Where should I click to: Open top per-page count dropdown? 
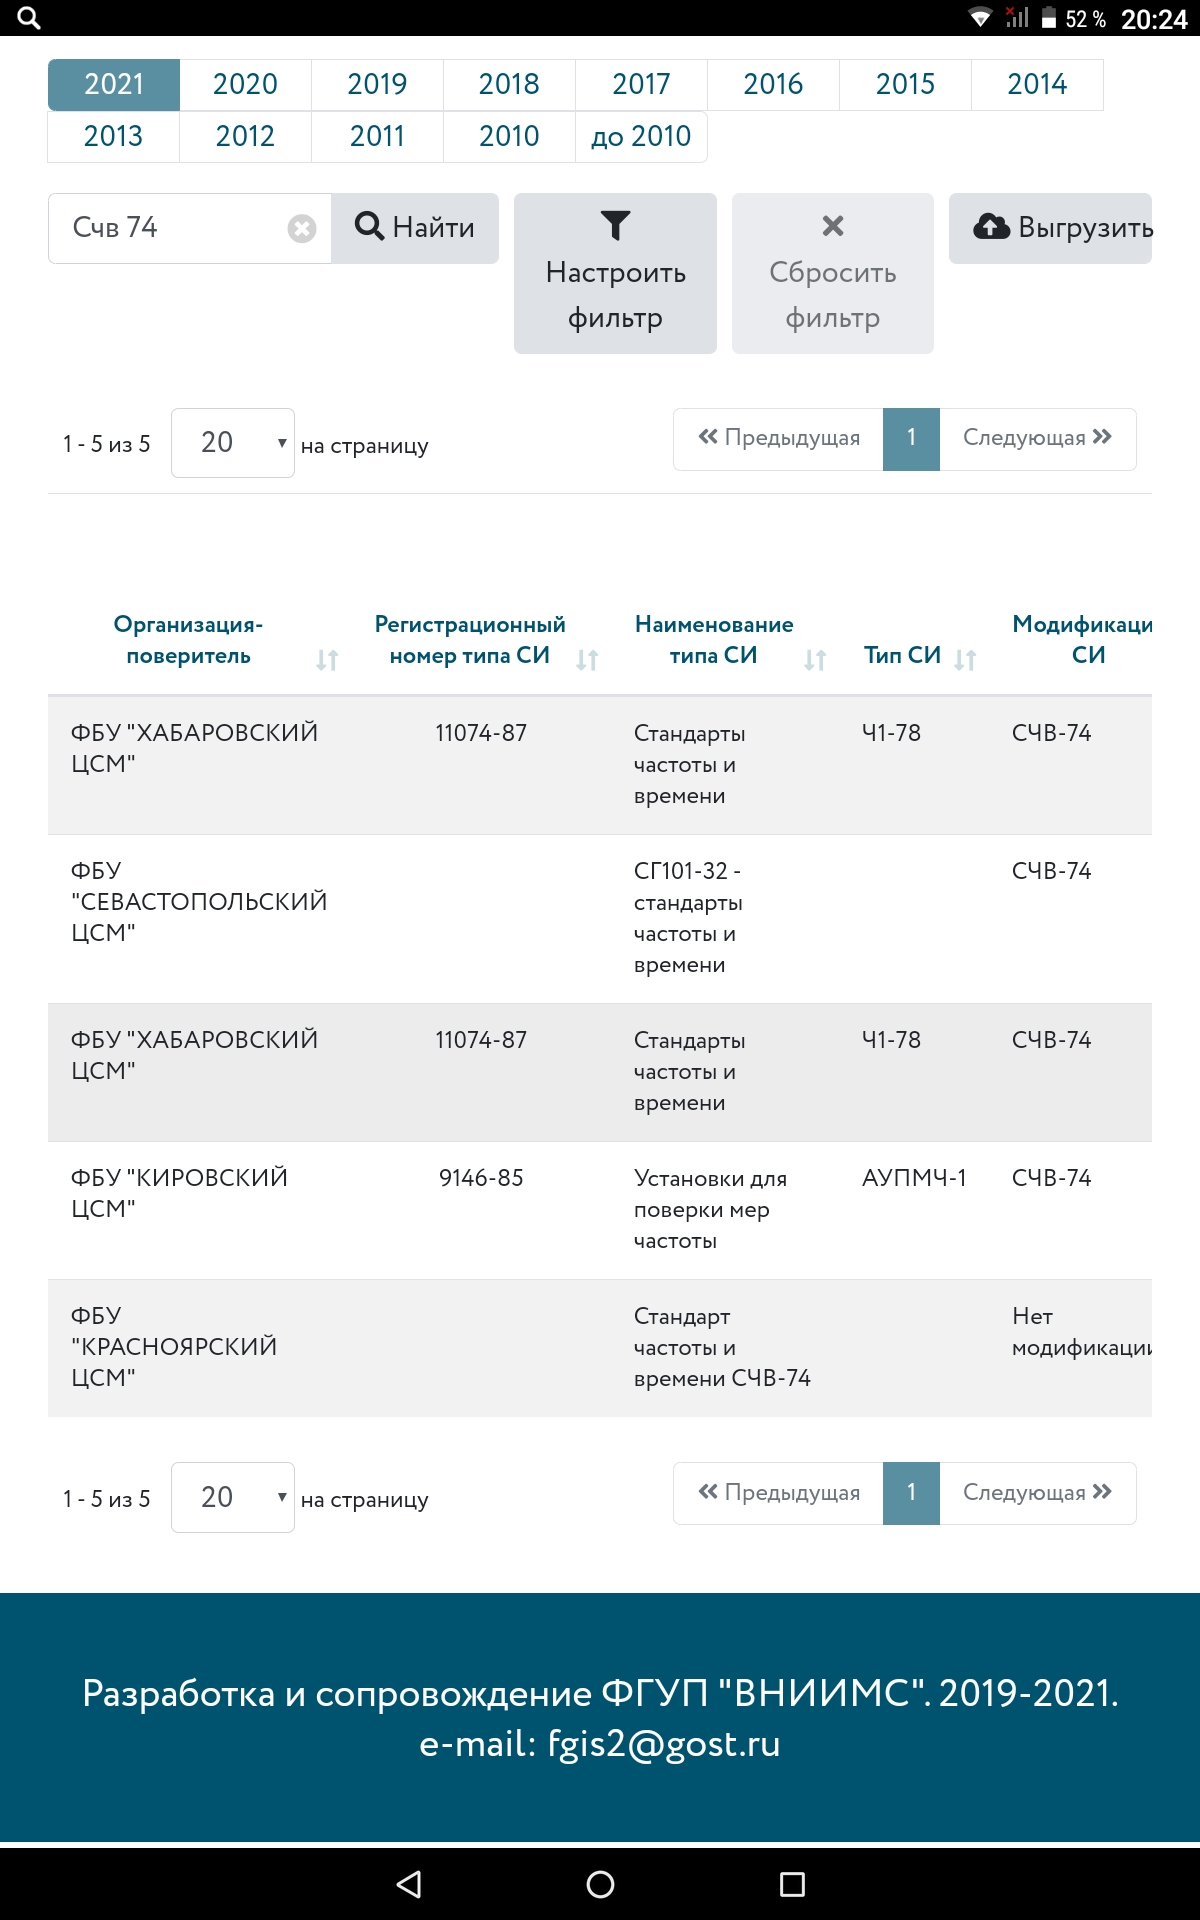(x=233, y=443)
